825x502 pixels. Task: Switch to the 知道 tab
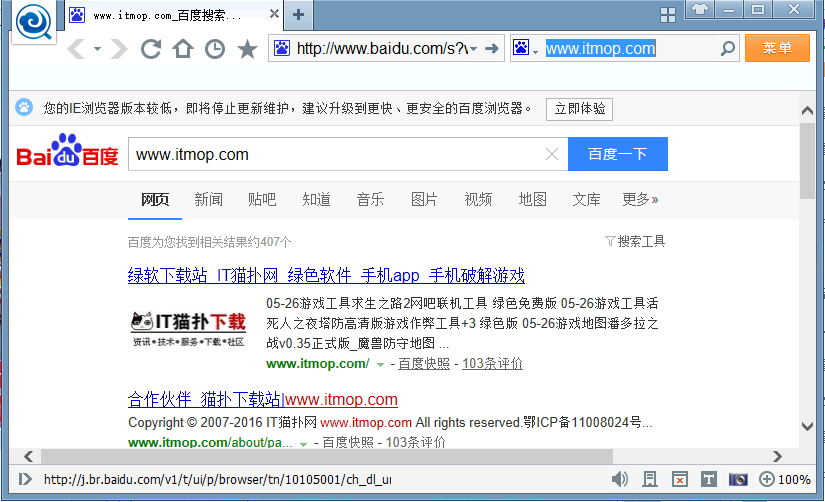point(316,199)
